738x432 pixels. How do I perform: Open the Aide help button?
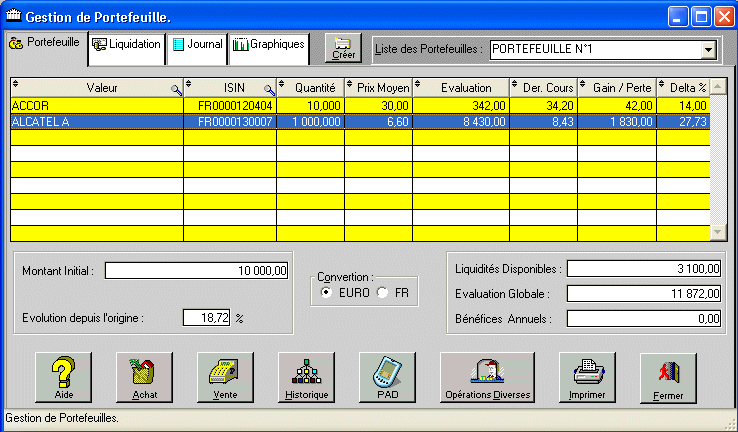[63, 378]
